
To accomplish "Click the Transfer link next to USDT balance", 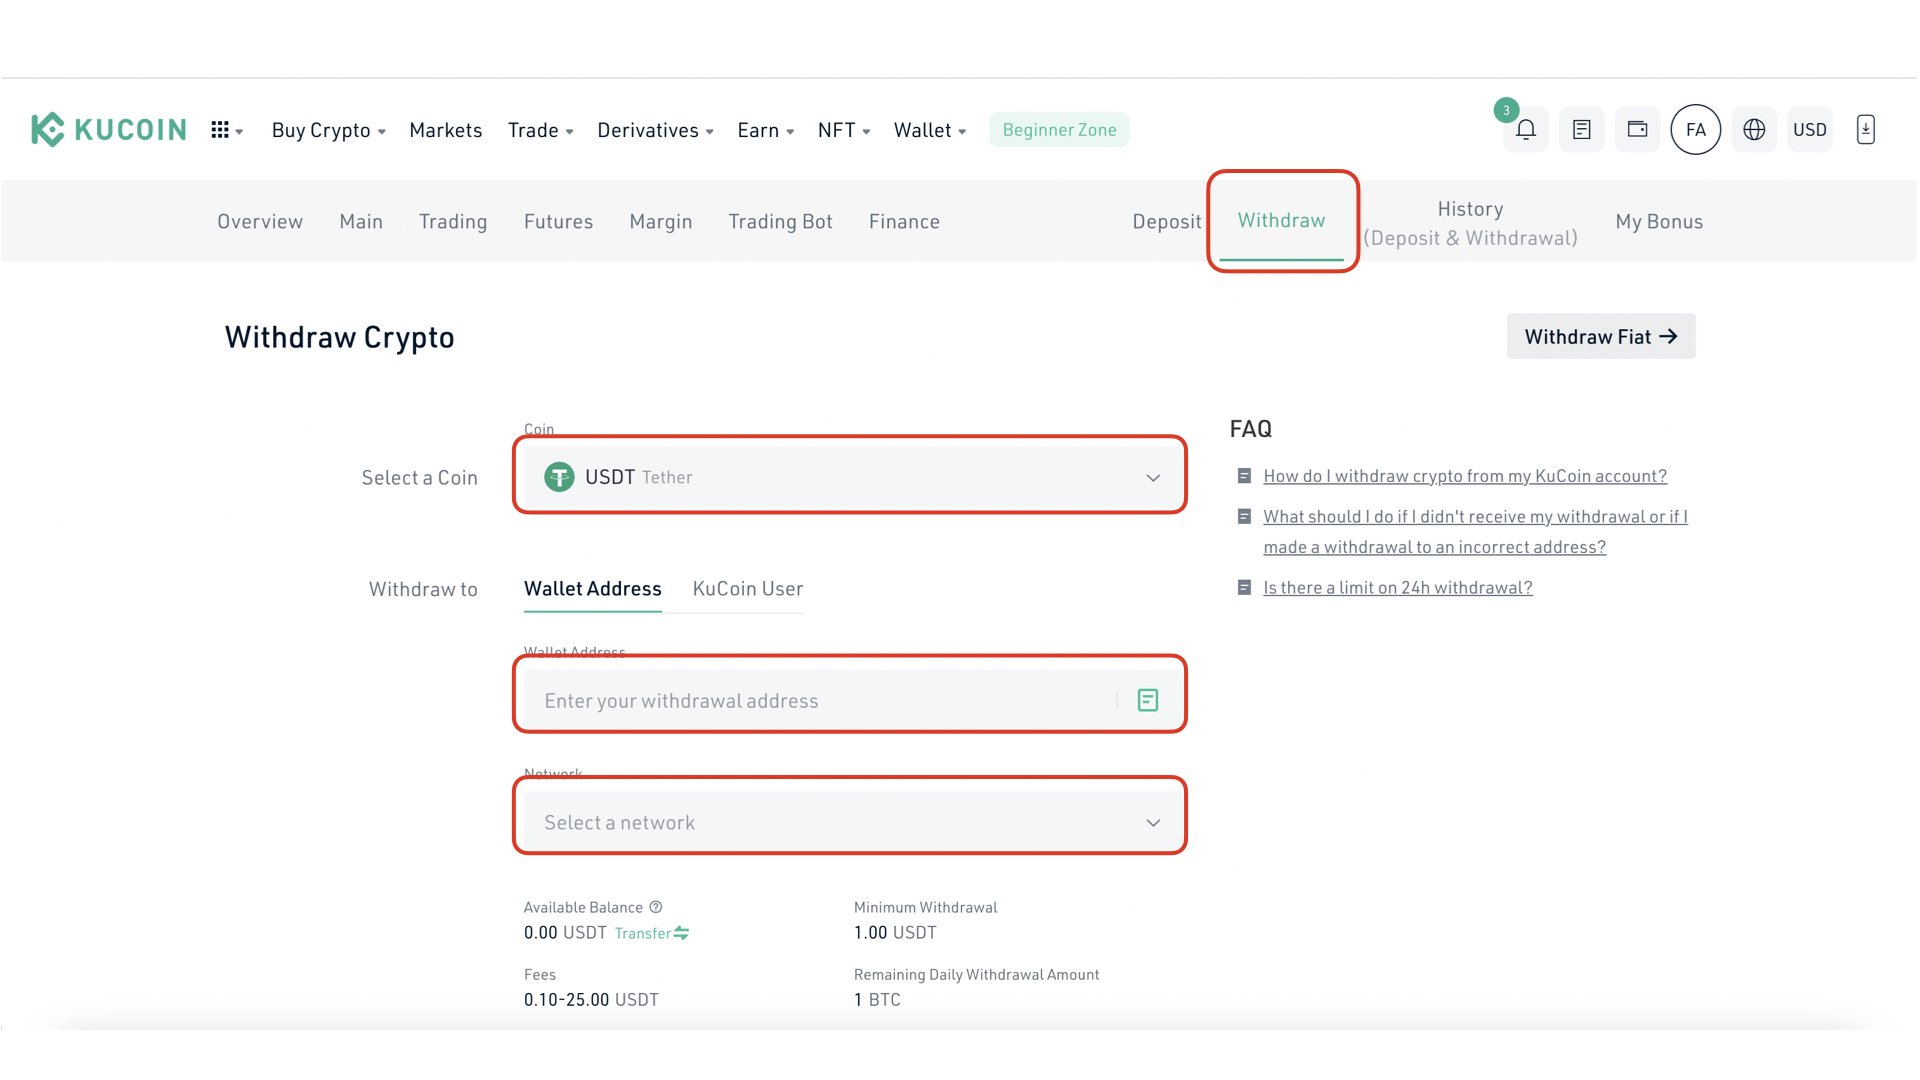I will click(x=651, y=932).
